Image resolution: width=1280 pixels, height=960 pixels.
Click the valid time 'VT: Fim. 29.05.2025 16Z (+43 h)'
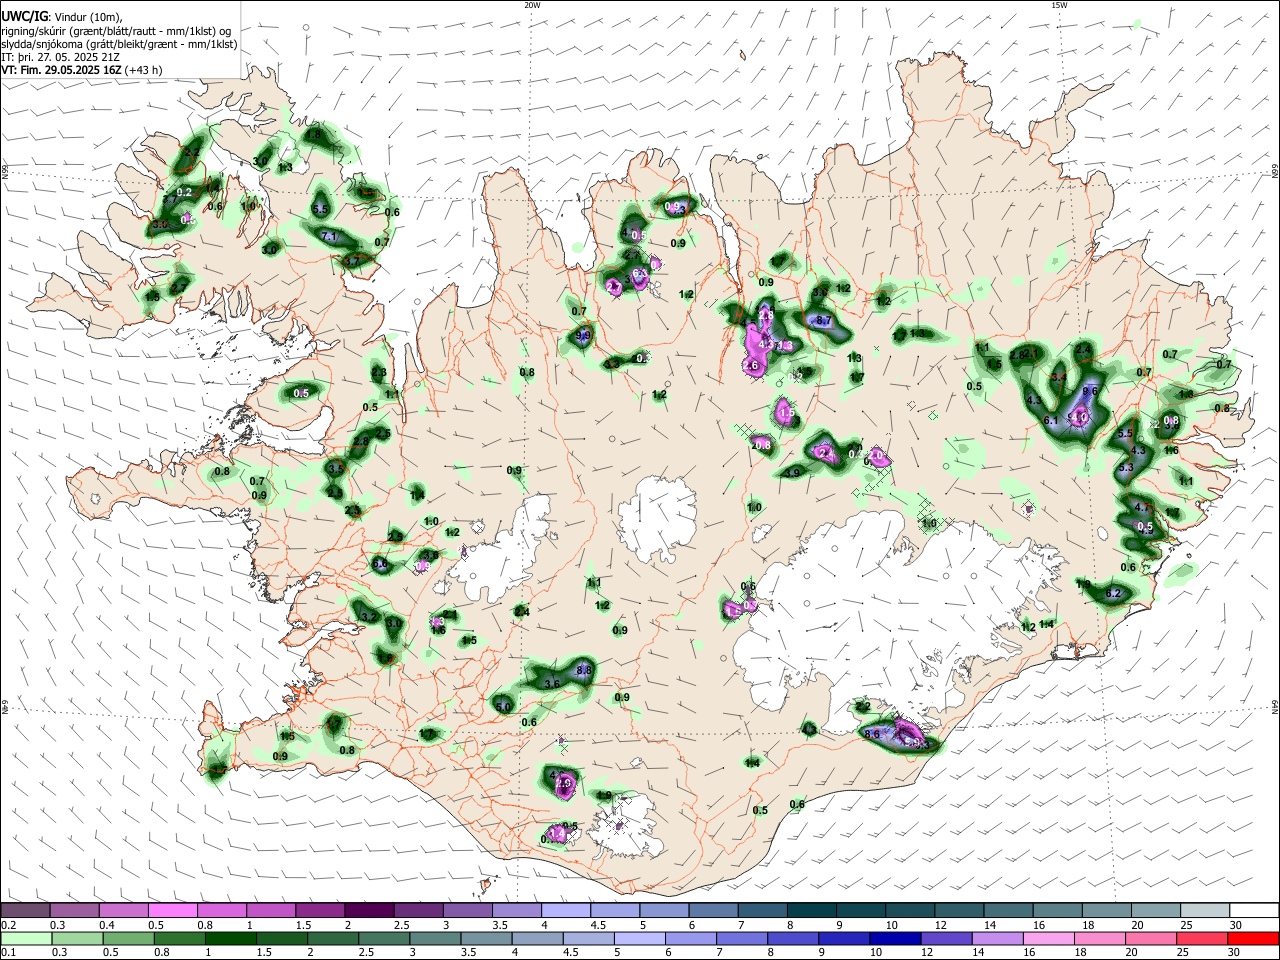[x=82, y=70]
